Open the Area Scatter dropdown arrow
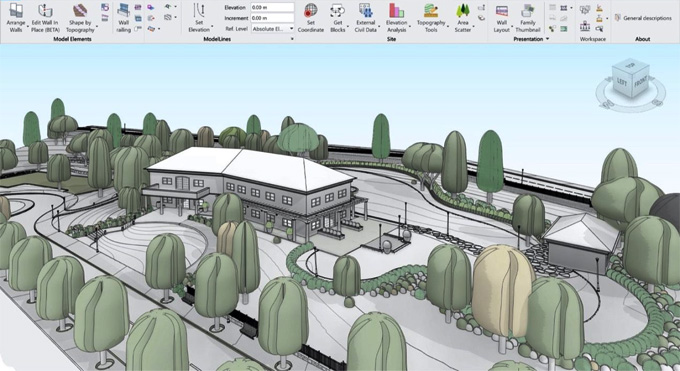This screenshot has height=371, width=680. pos(473,26)
